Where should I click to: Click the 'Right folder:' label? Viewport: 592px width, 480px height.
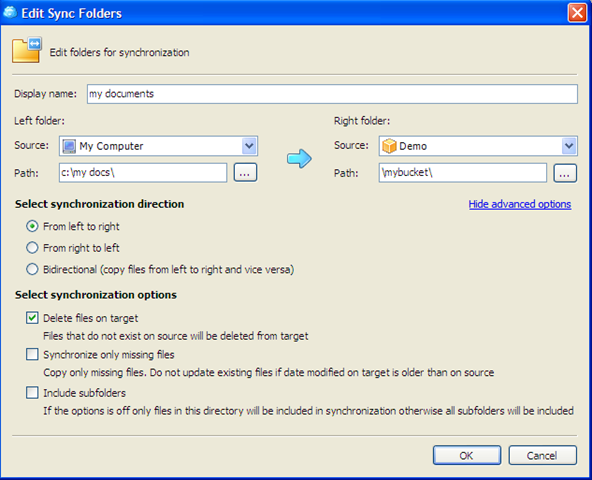coord(362,121)
